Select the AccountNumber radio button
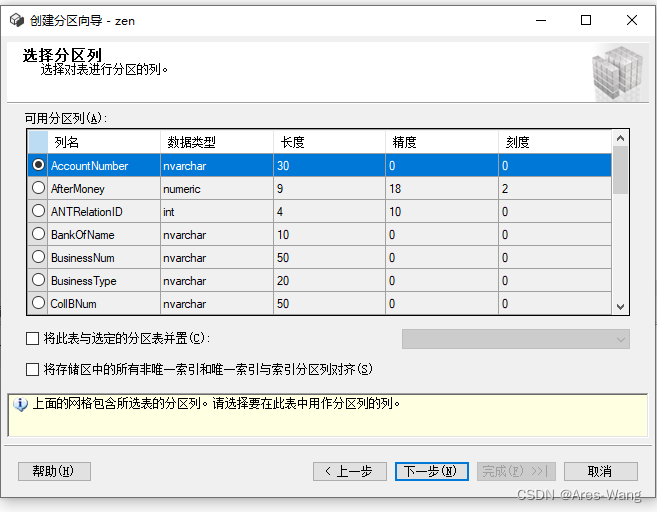The height and width of the screenshot is (512, 657). tap(38, 165)
